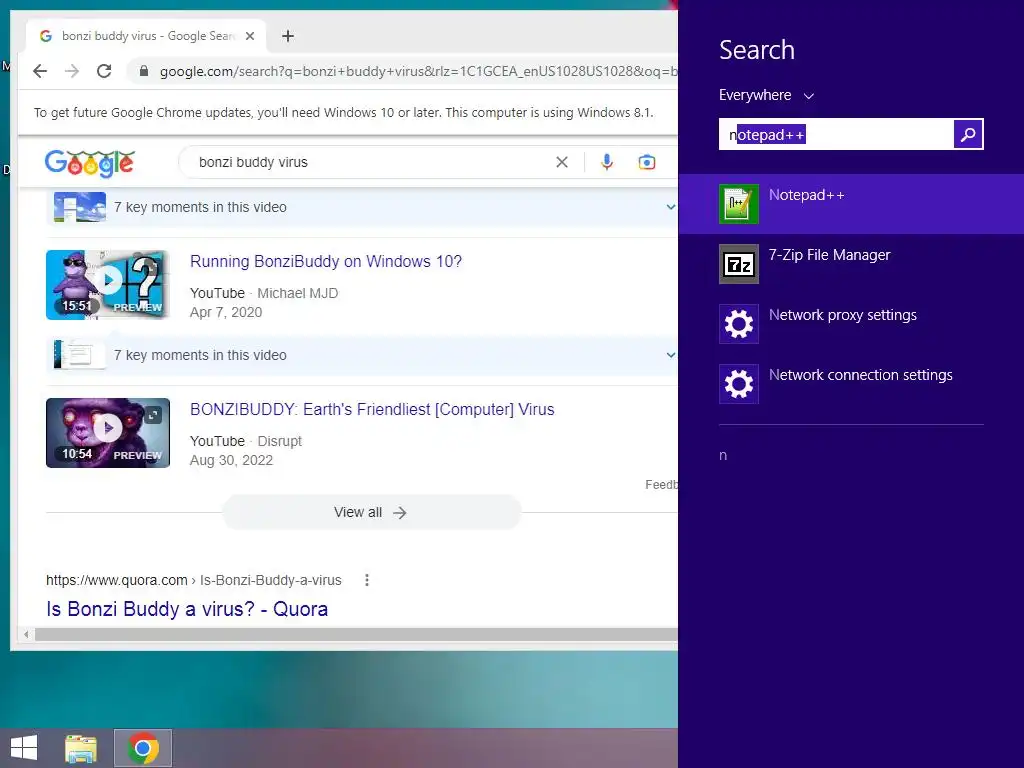This screenshot has width=1024, height=768.
Task: Search by image with Google Lens icon
Action: (647, 162)
